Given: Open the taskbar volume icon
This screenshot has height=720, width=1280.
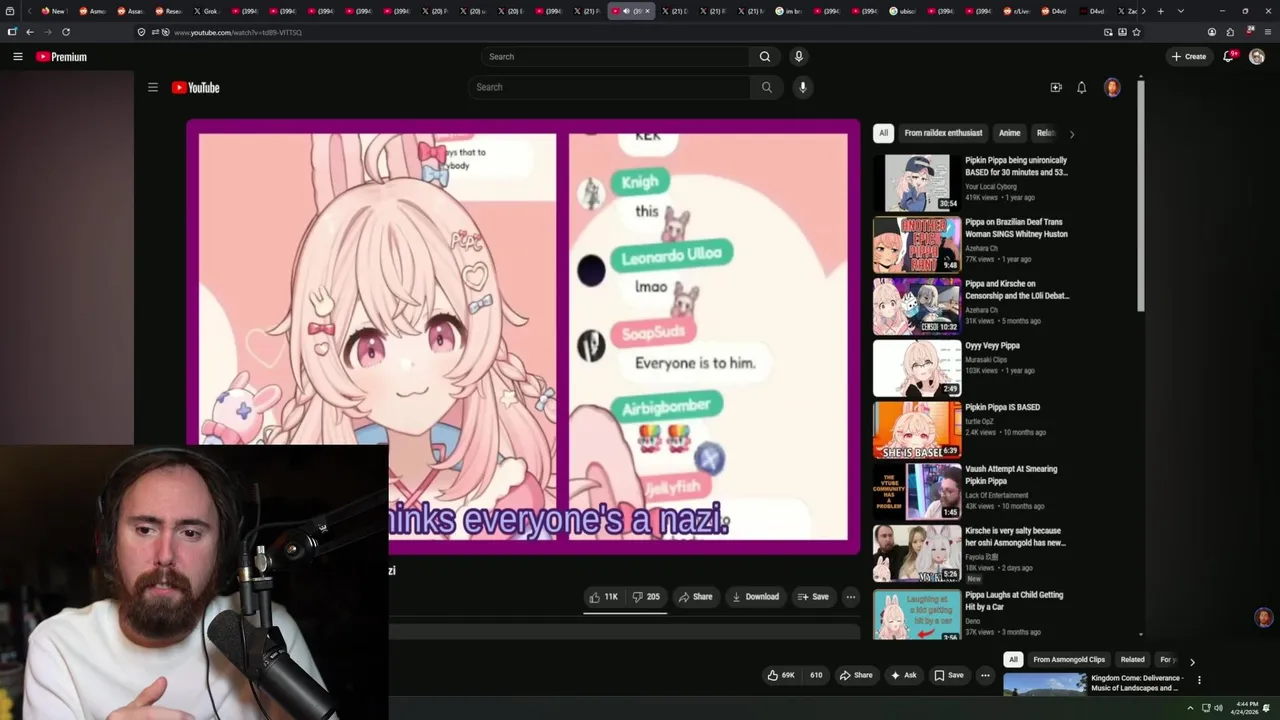Looking at the screenshot, I should tap(1219, 708).
